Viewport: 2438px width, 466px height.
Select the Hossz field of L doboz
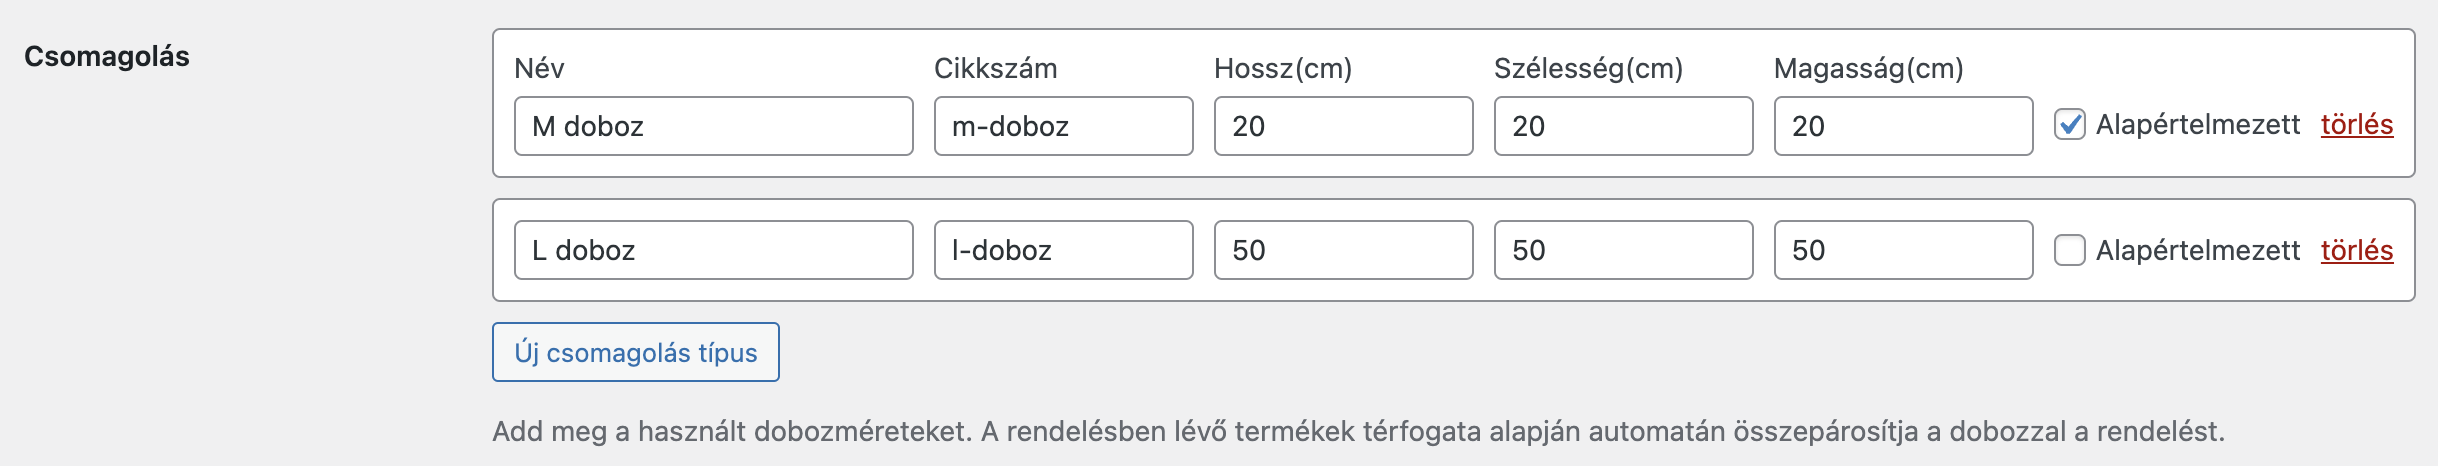click(1343, 250)
